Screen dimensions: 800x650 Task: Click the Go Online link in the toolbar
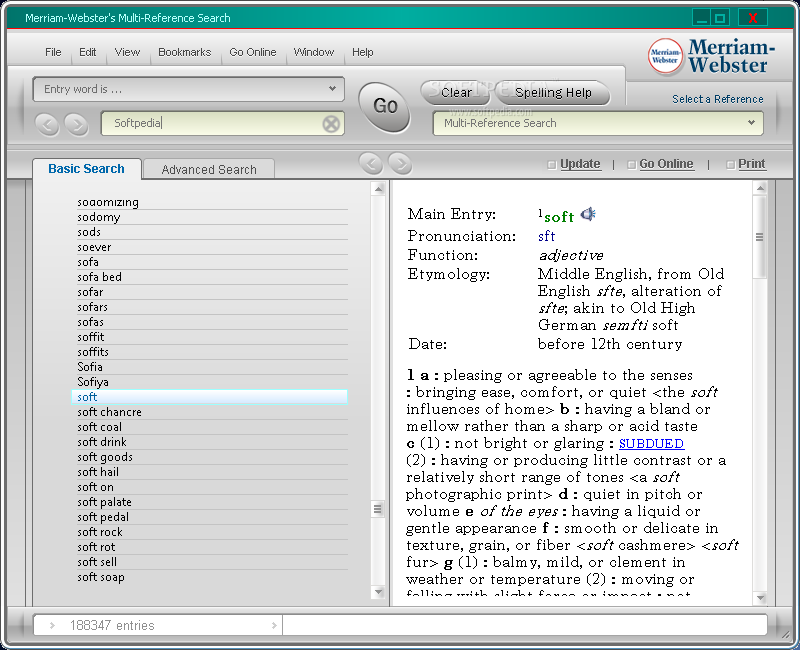click(x=666, y=164)
